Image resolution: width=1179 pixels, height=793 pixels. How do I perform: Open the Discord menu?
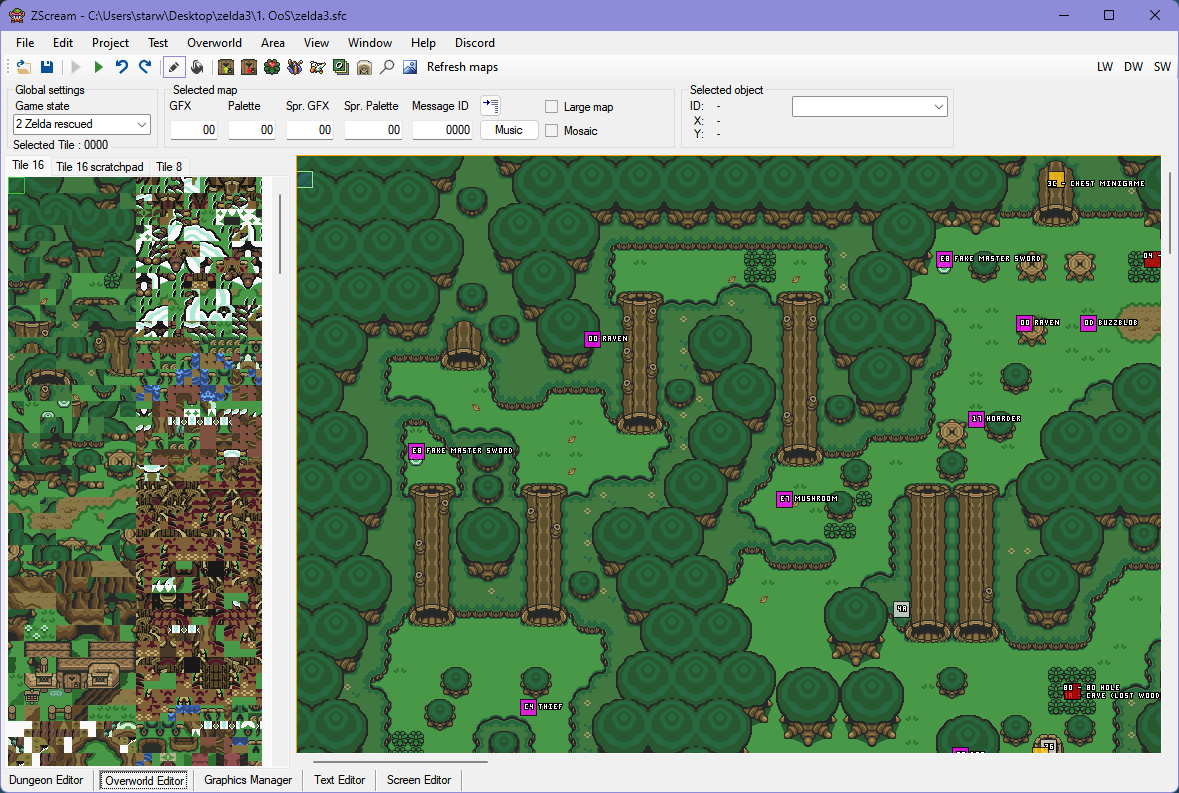pyautogui.click(x=475, y=43)
